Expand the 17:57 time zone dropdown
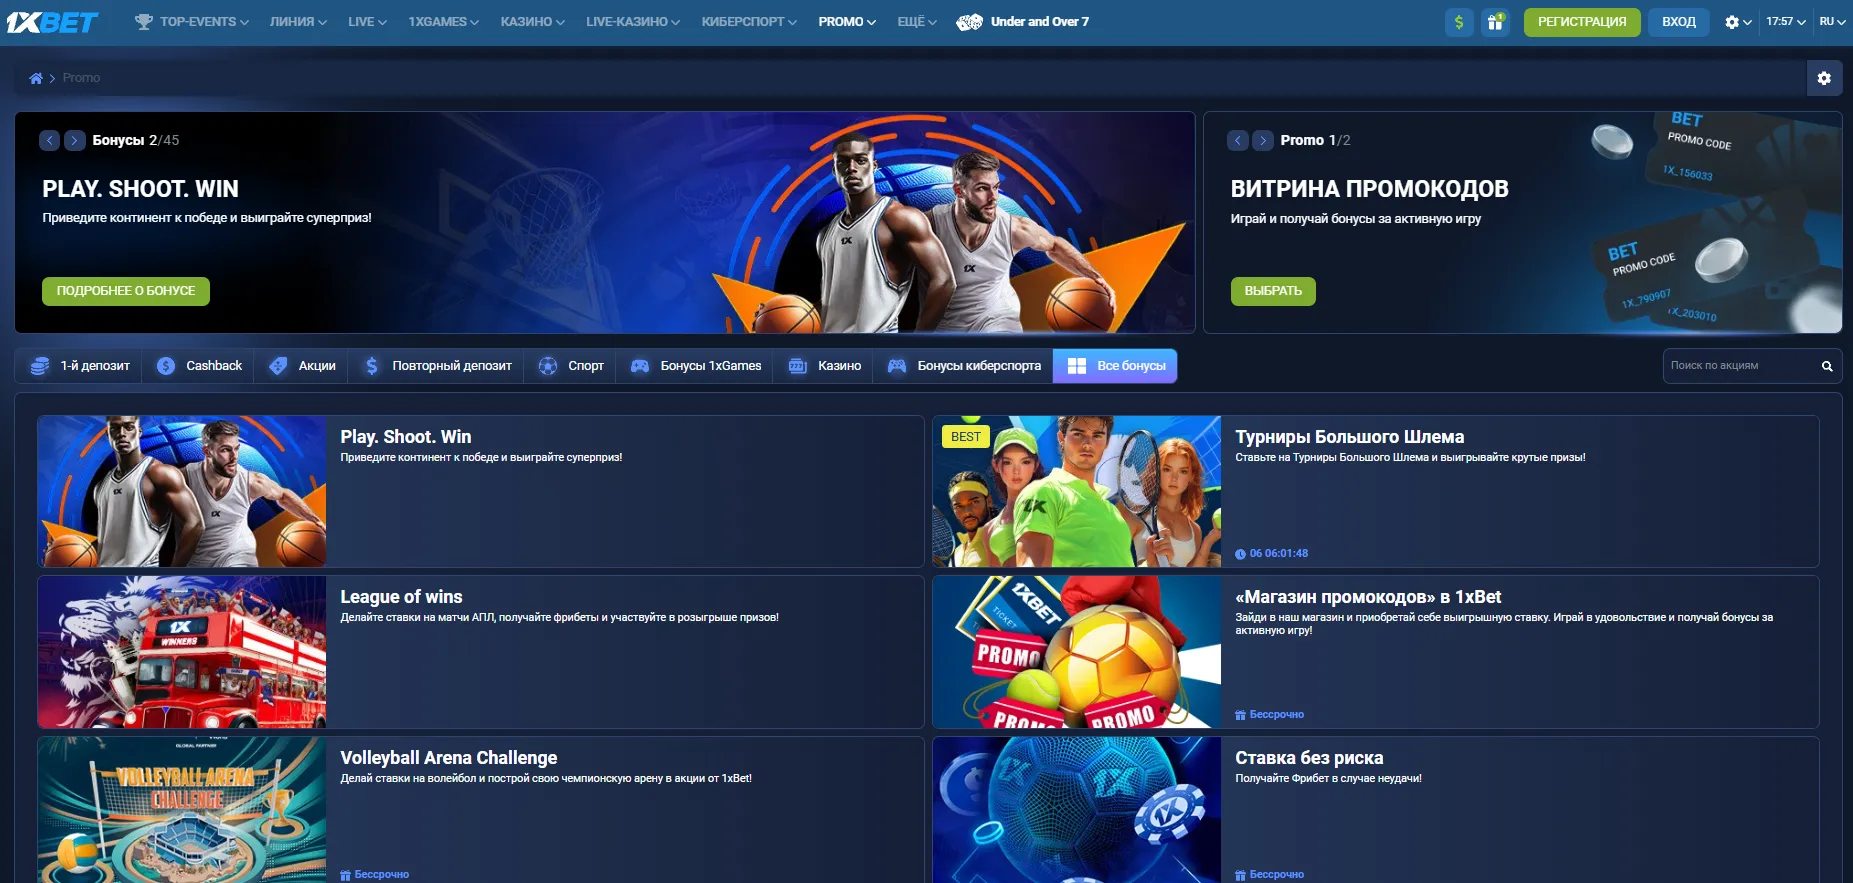The image size is (1853, 883). coord(1785,22)
